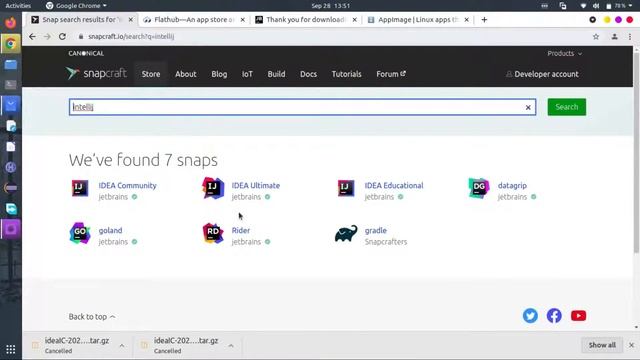
Task: Open the Developer account link
Action: tap(542, 74)
